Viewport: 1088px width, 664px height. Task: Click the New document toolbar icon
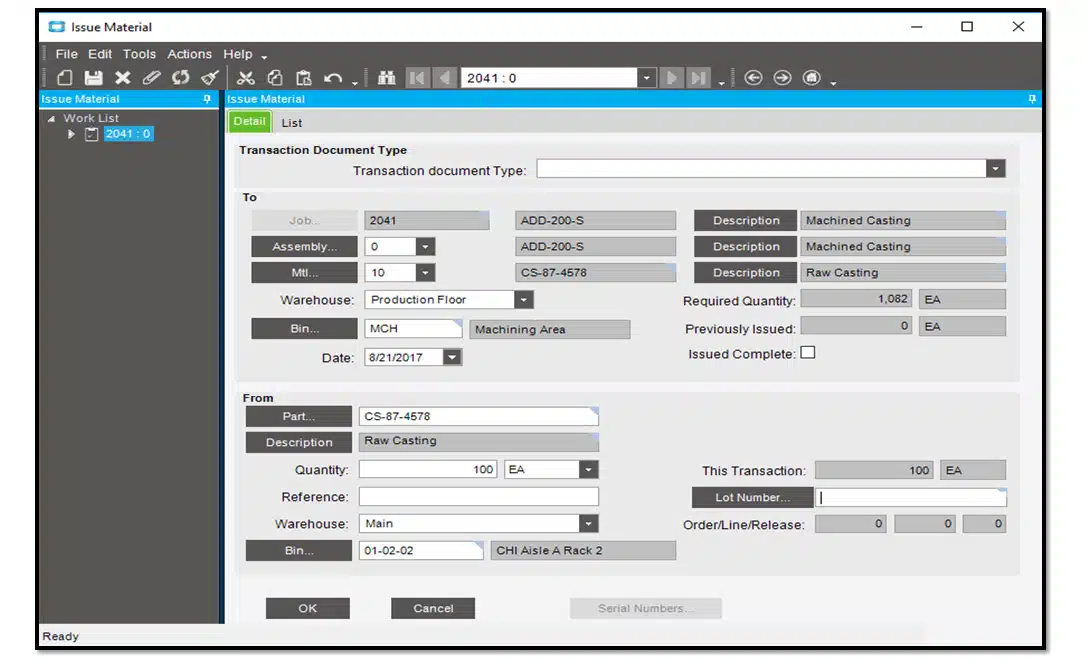click(64, 78)
